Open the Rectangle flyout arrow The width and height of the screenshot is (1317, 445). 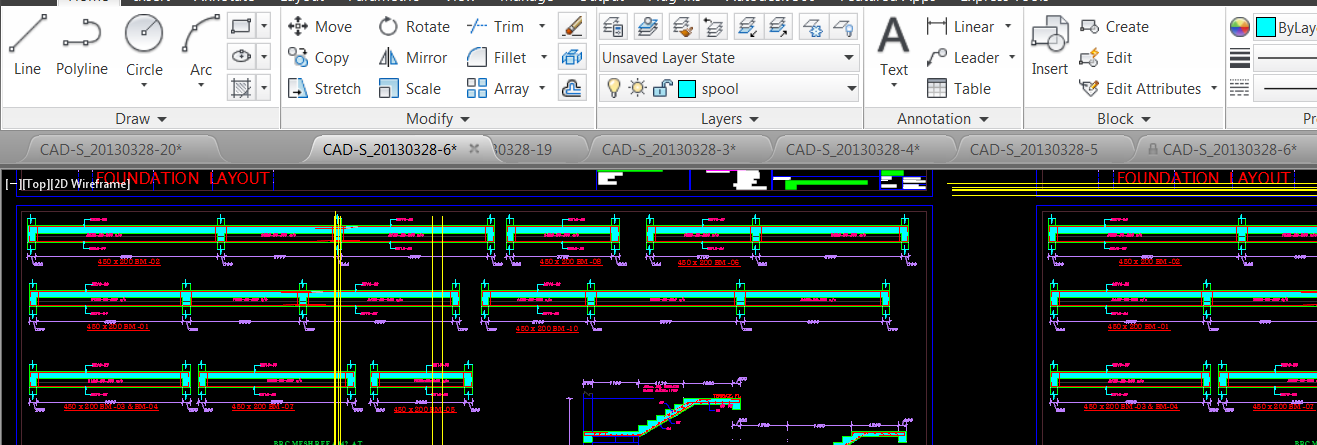(263, 27)
